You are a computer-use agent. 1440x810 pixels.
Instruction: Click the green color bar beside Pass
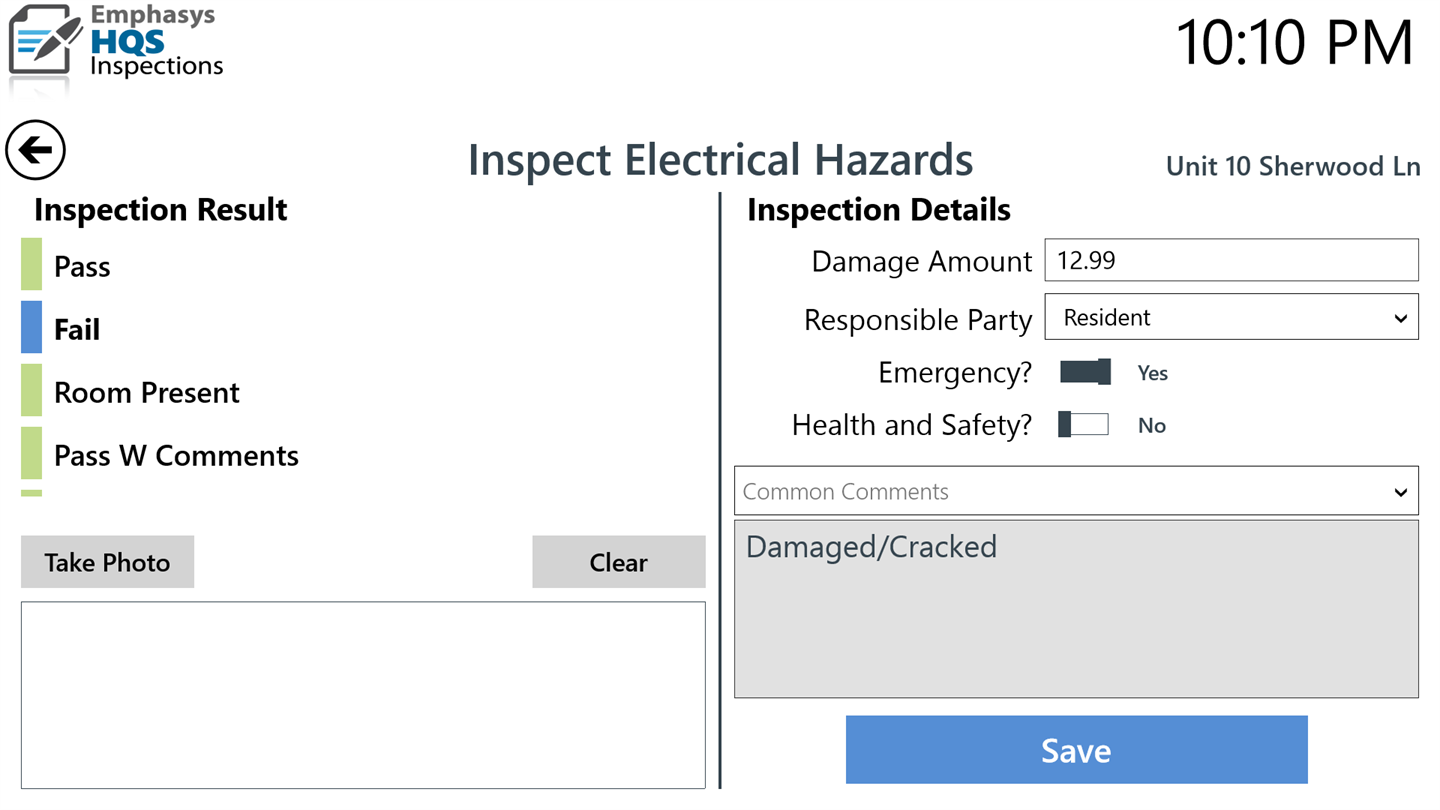tap(32, 265)
